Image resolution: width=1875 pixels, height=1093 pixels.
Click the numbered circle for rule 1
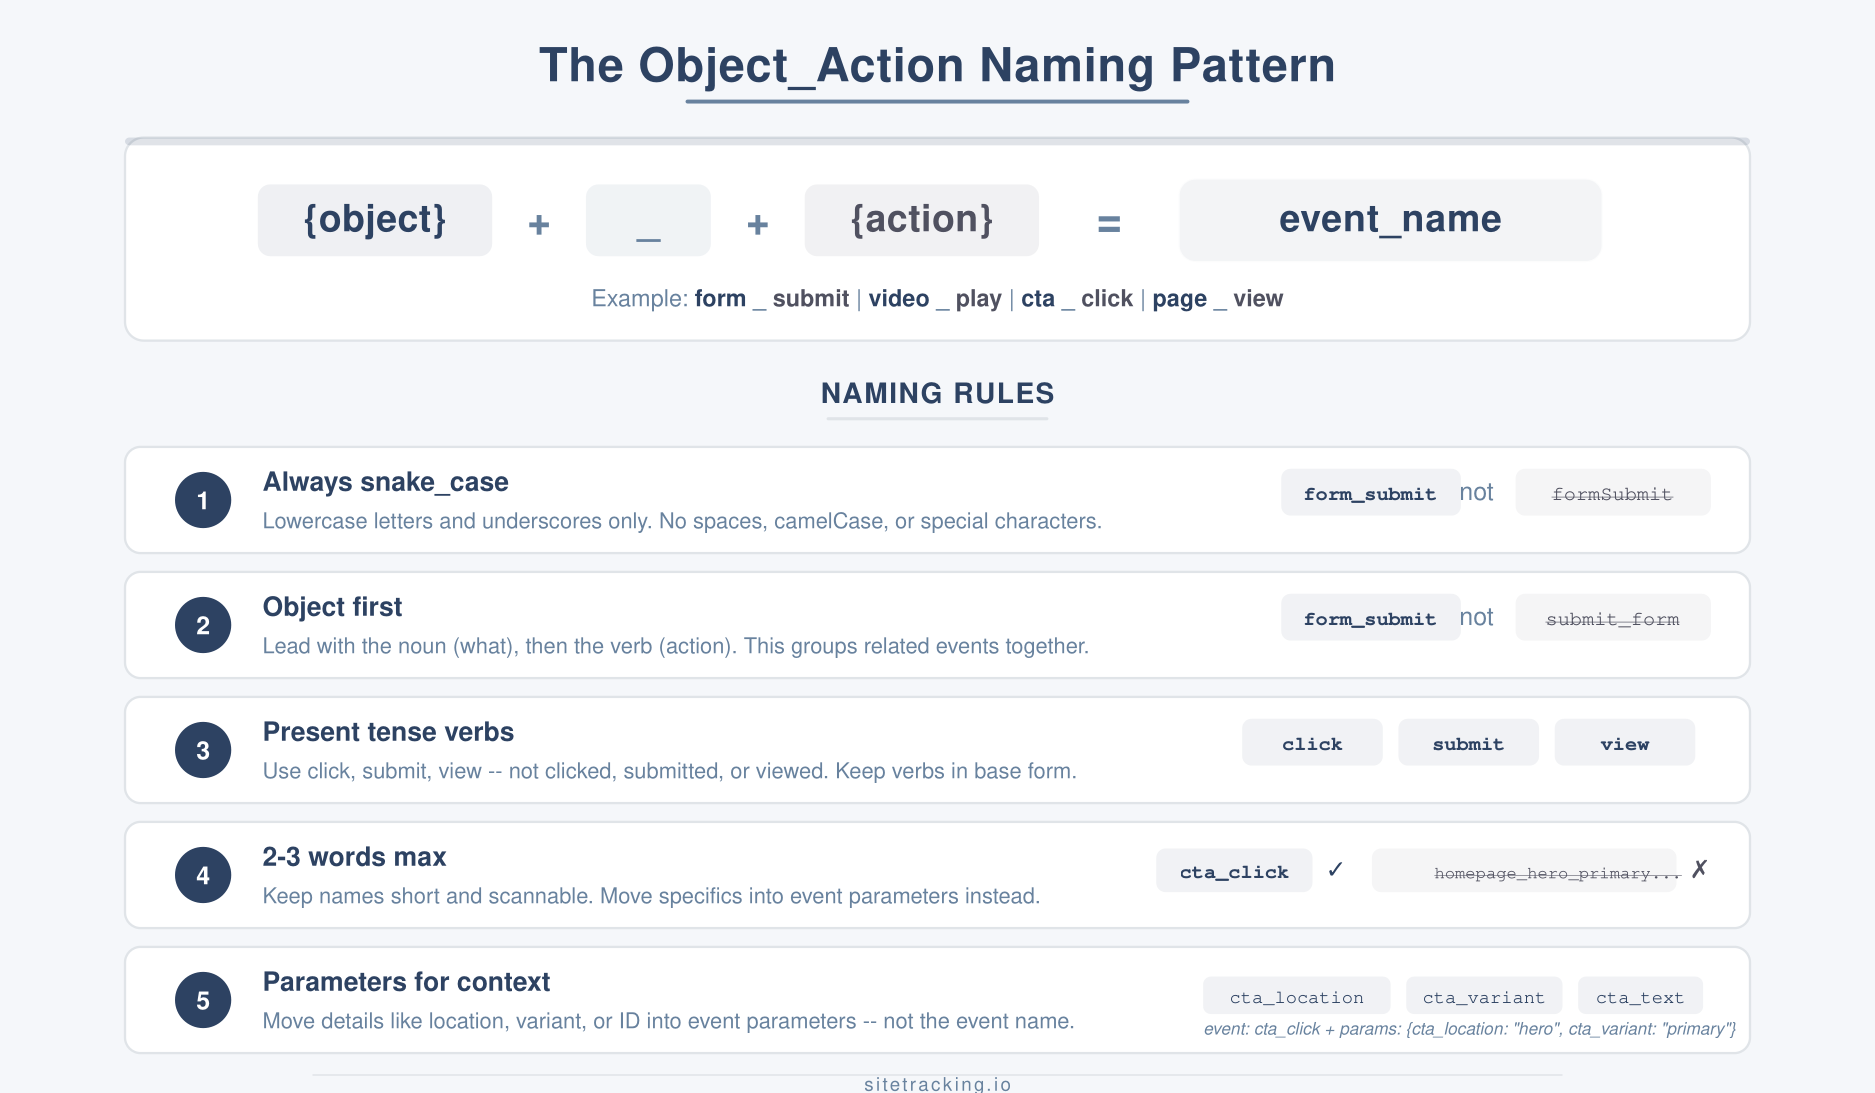tap(202, 500)
